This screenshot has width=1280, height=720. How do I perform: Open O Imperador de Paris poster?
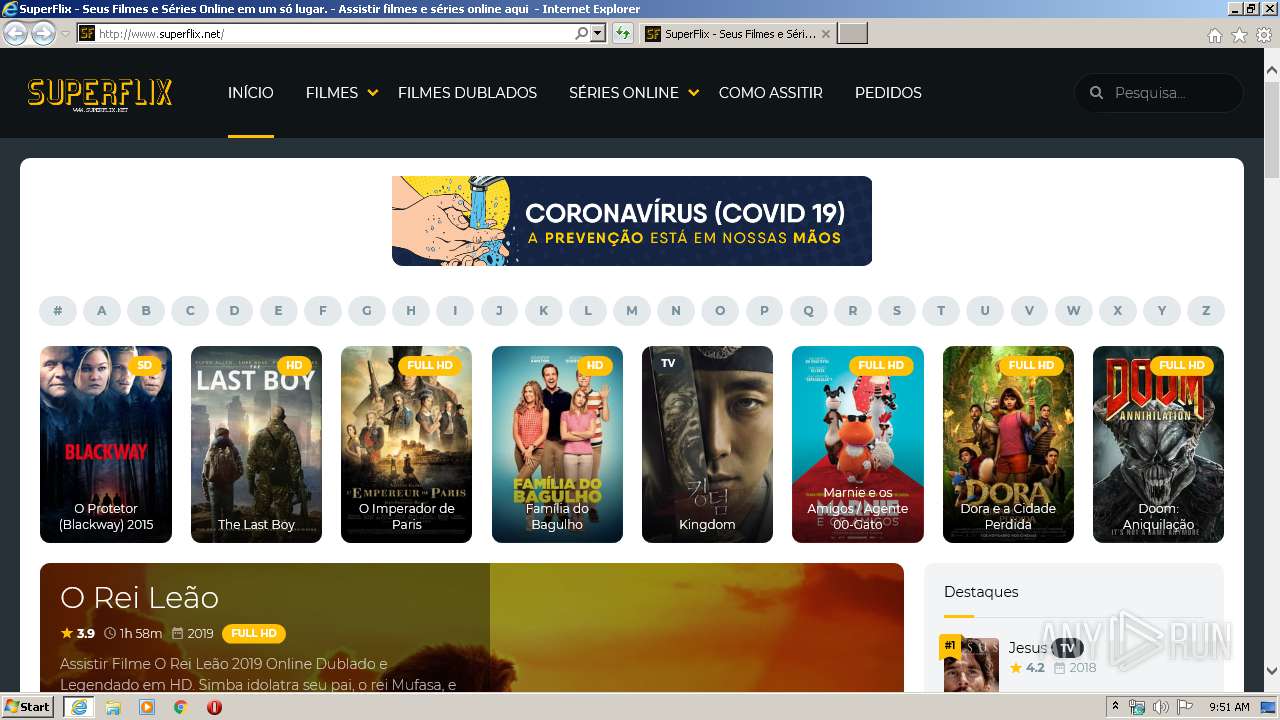(406, 444)
